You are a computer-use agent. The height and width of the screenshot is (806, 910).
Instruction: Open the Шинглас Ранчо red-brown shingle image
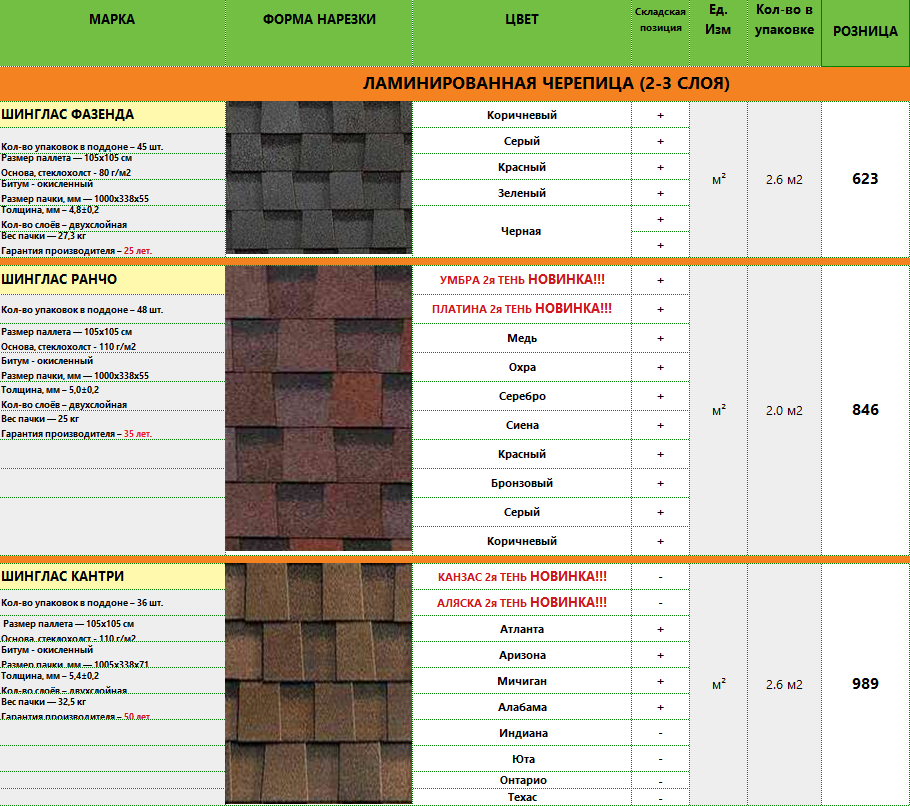(x=319, y=408)
